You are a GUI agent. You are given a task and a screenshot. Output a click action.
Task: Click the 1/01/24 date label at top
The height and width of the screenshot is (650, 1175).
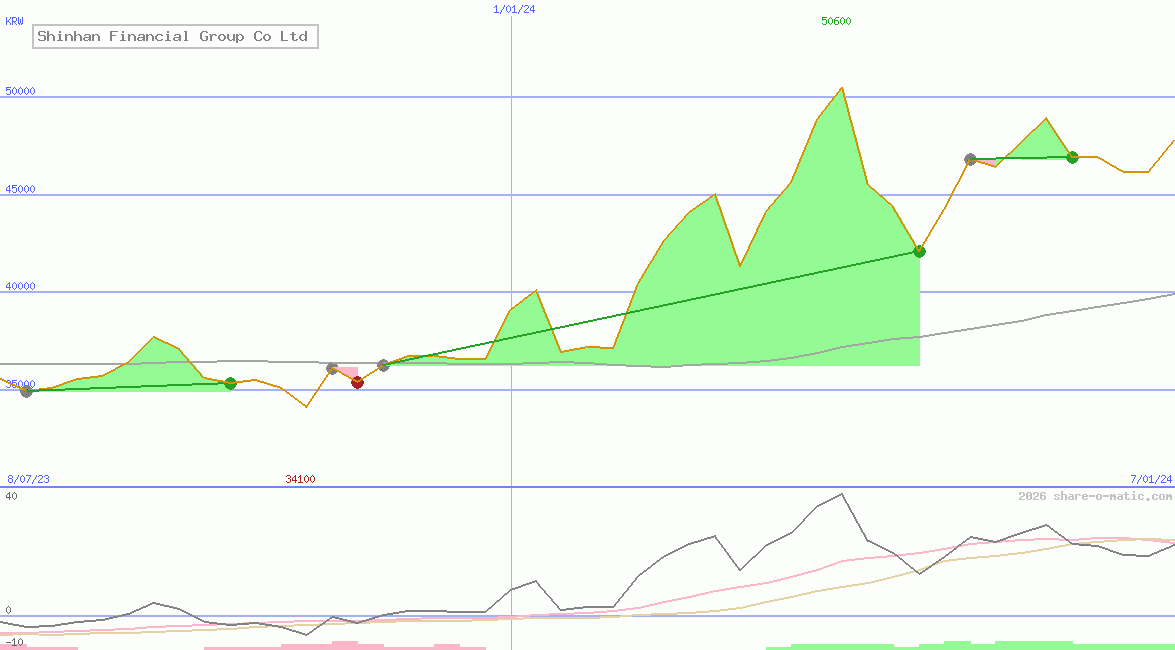pyautogui.click(x=514, y=9)
